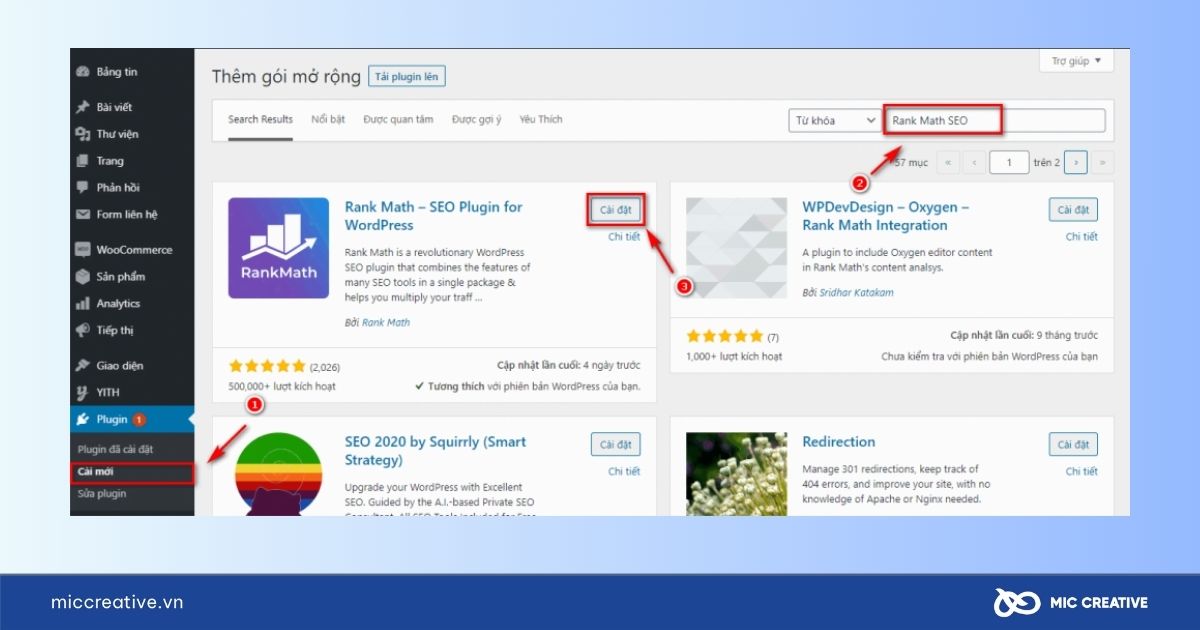The image size is (1200, 630).
Task: Click the Redirection plugin flower thumbnail
Action: pos(736,474)
